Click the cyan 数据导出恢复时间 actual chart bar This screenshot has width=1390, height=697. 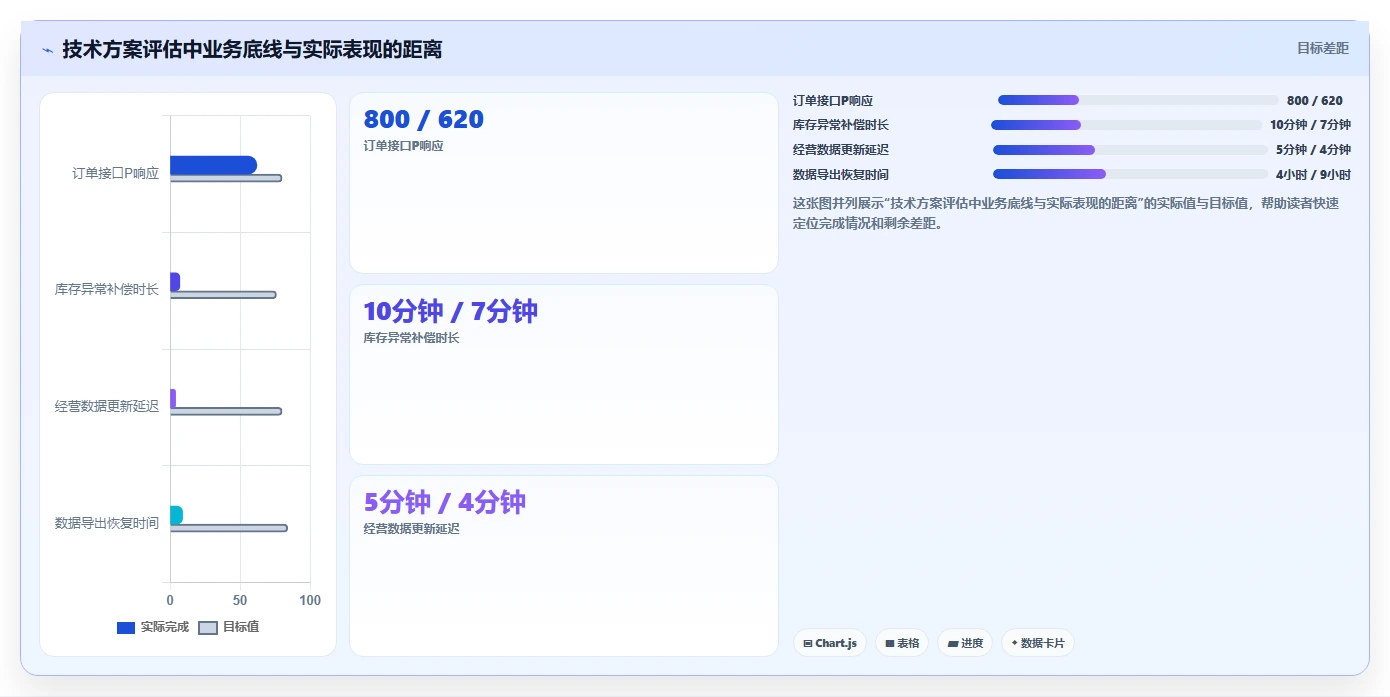click(176, 515)
